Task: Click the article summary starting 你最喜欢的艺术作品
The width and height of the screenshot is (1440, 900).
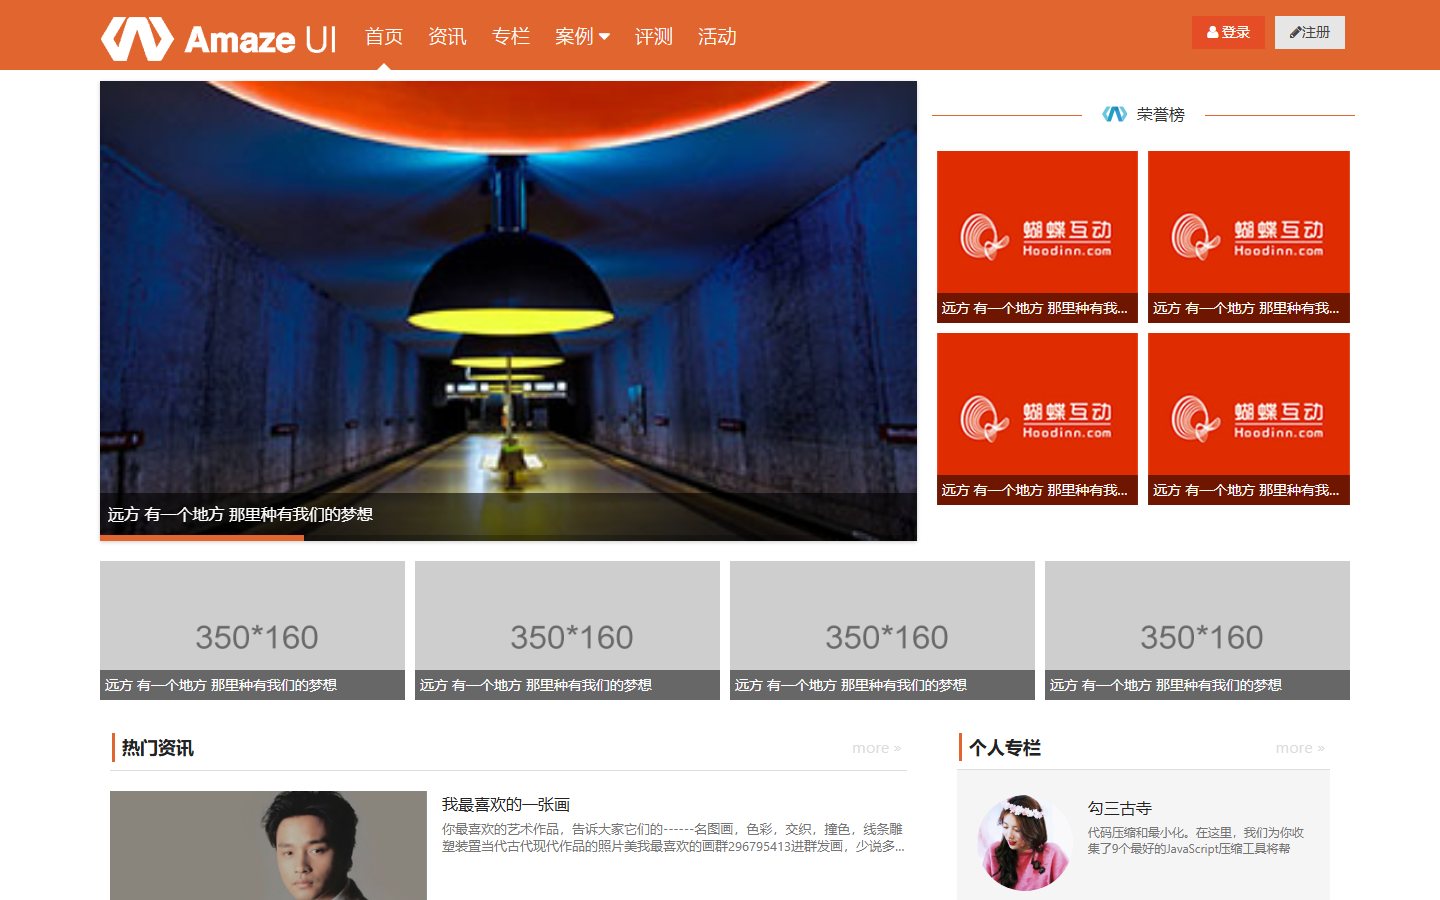Action: coord(673,837)
